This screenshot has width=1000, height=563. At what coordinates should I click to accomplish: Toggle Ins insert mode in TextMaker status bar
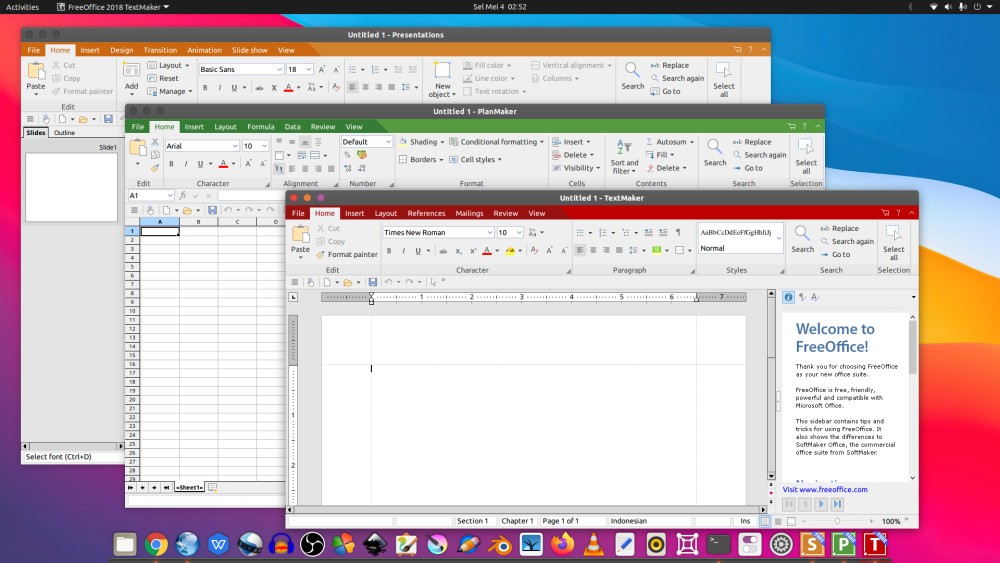[x=745, y=521]
